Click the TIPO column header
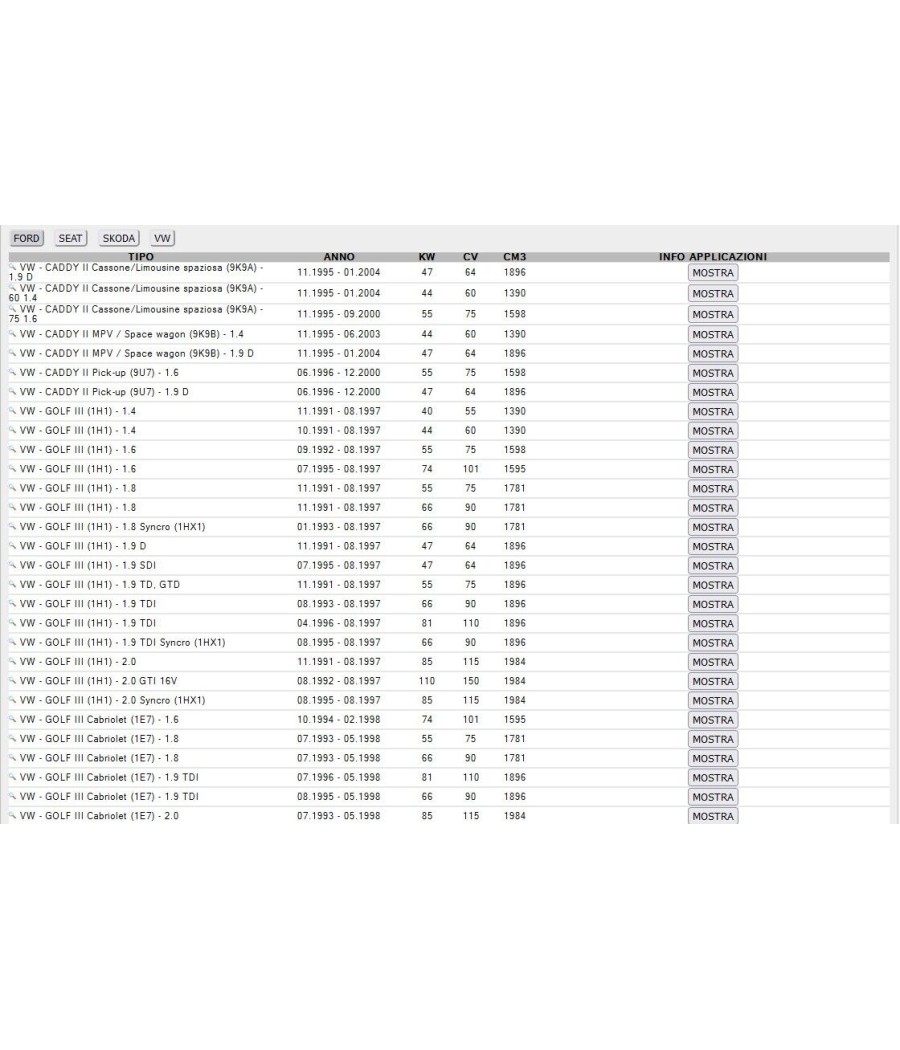This screenshot has height=1050, width=900. 141,256
